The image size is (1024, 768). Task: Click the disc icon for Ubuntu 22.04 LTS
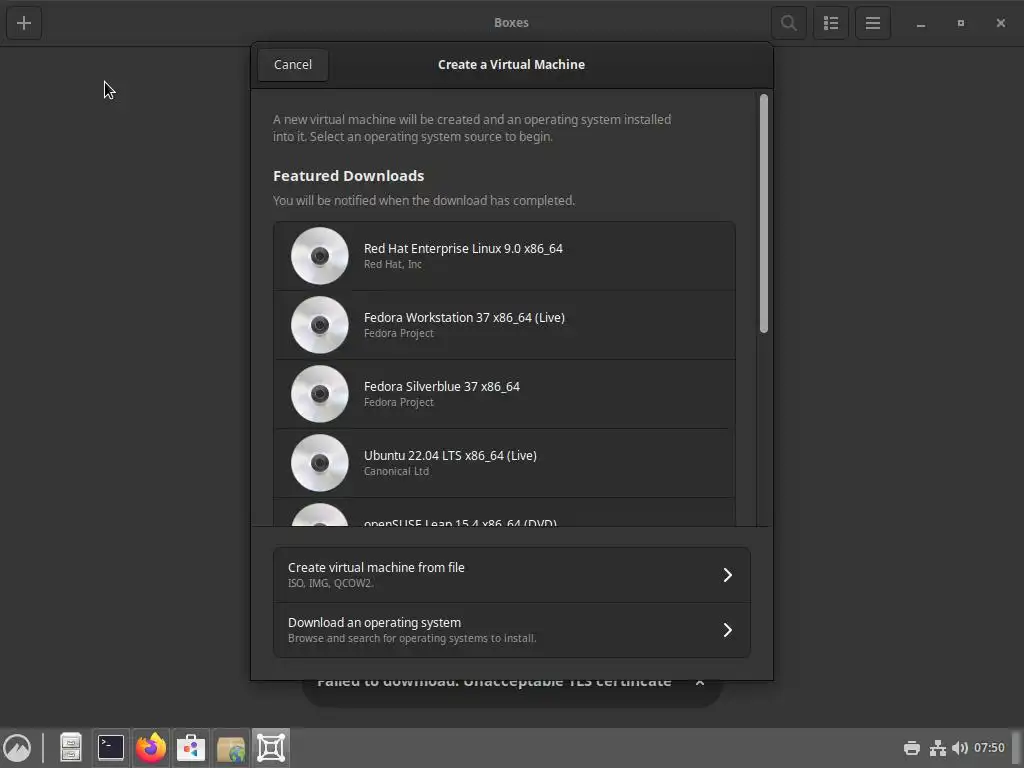click(319, 463)
